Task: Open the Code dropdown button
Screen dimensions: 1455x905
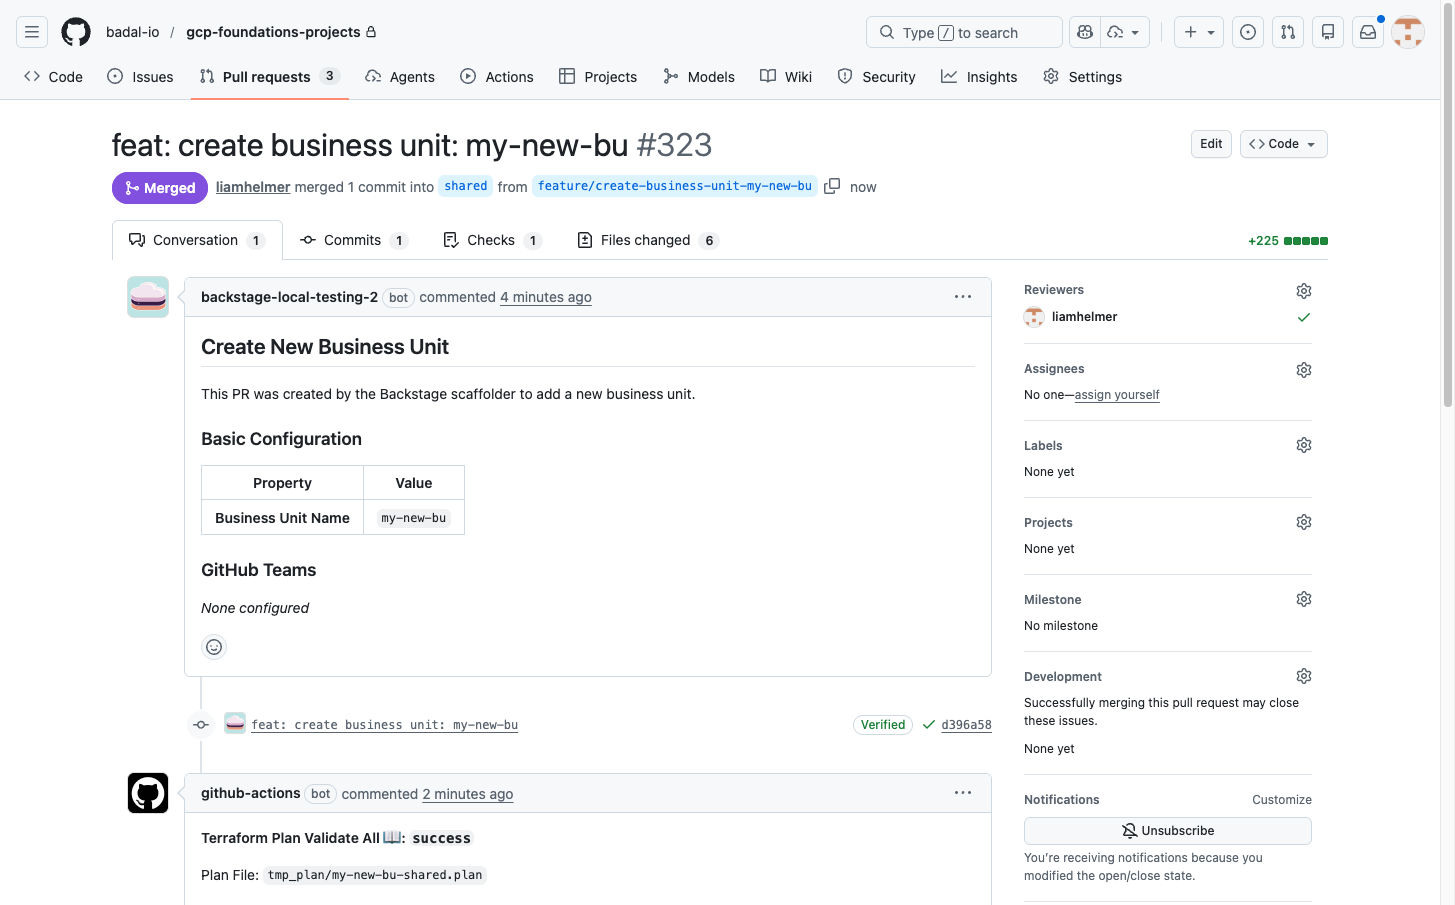Action: point(1284,144)
